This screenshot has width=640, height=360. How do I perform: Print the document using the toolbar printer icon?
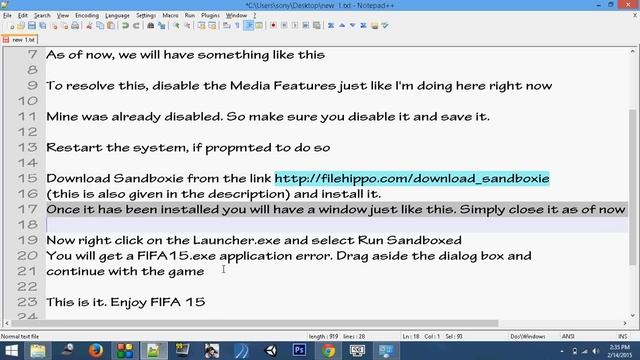point(75,26)
